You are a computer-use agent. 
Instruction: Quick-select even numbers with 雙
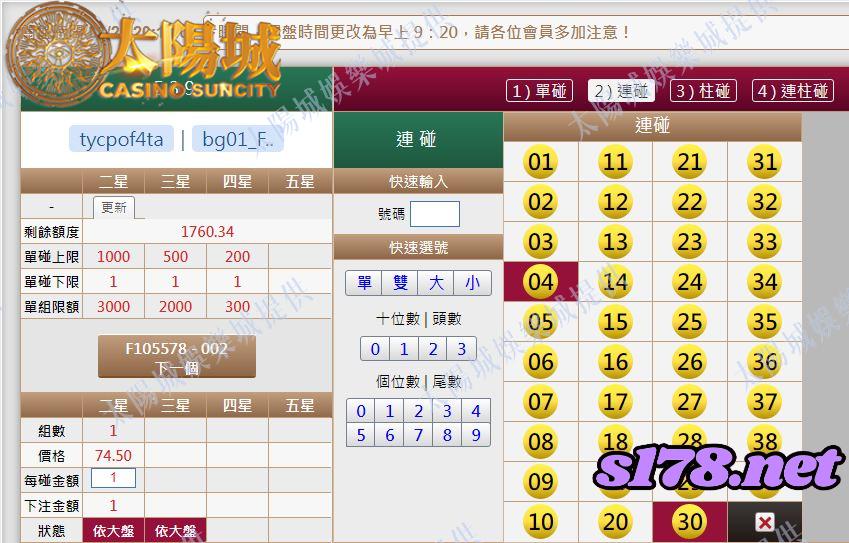[x=400, y=283]
